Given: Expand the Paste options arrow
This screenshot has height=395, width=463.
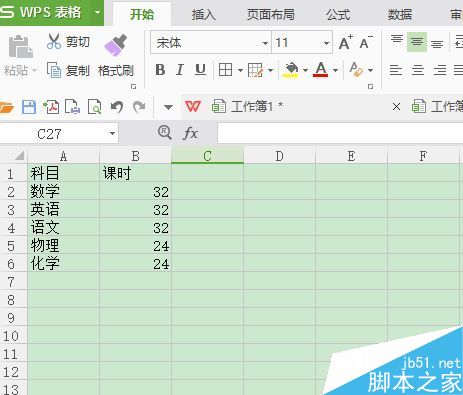Looking at the screenshot, I should pyautogui.click(x=34, y=71).
